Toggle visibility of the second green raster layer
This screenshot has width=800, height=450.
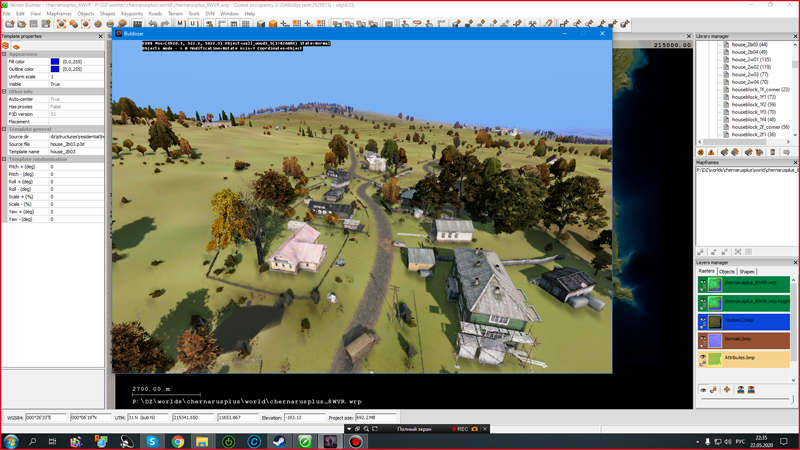pos(703,303)
